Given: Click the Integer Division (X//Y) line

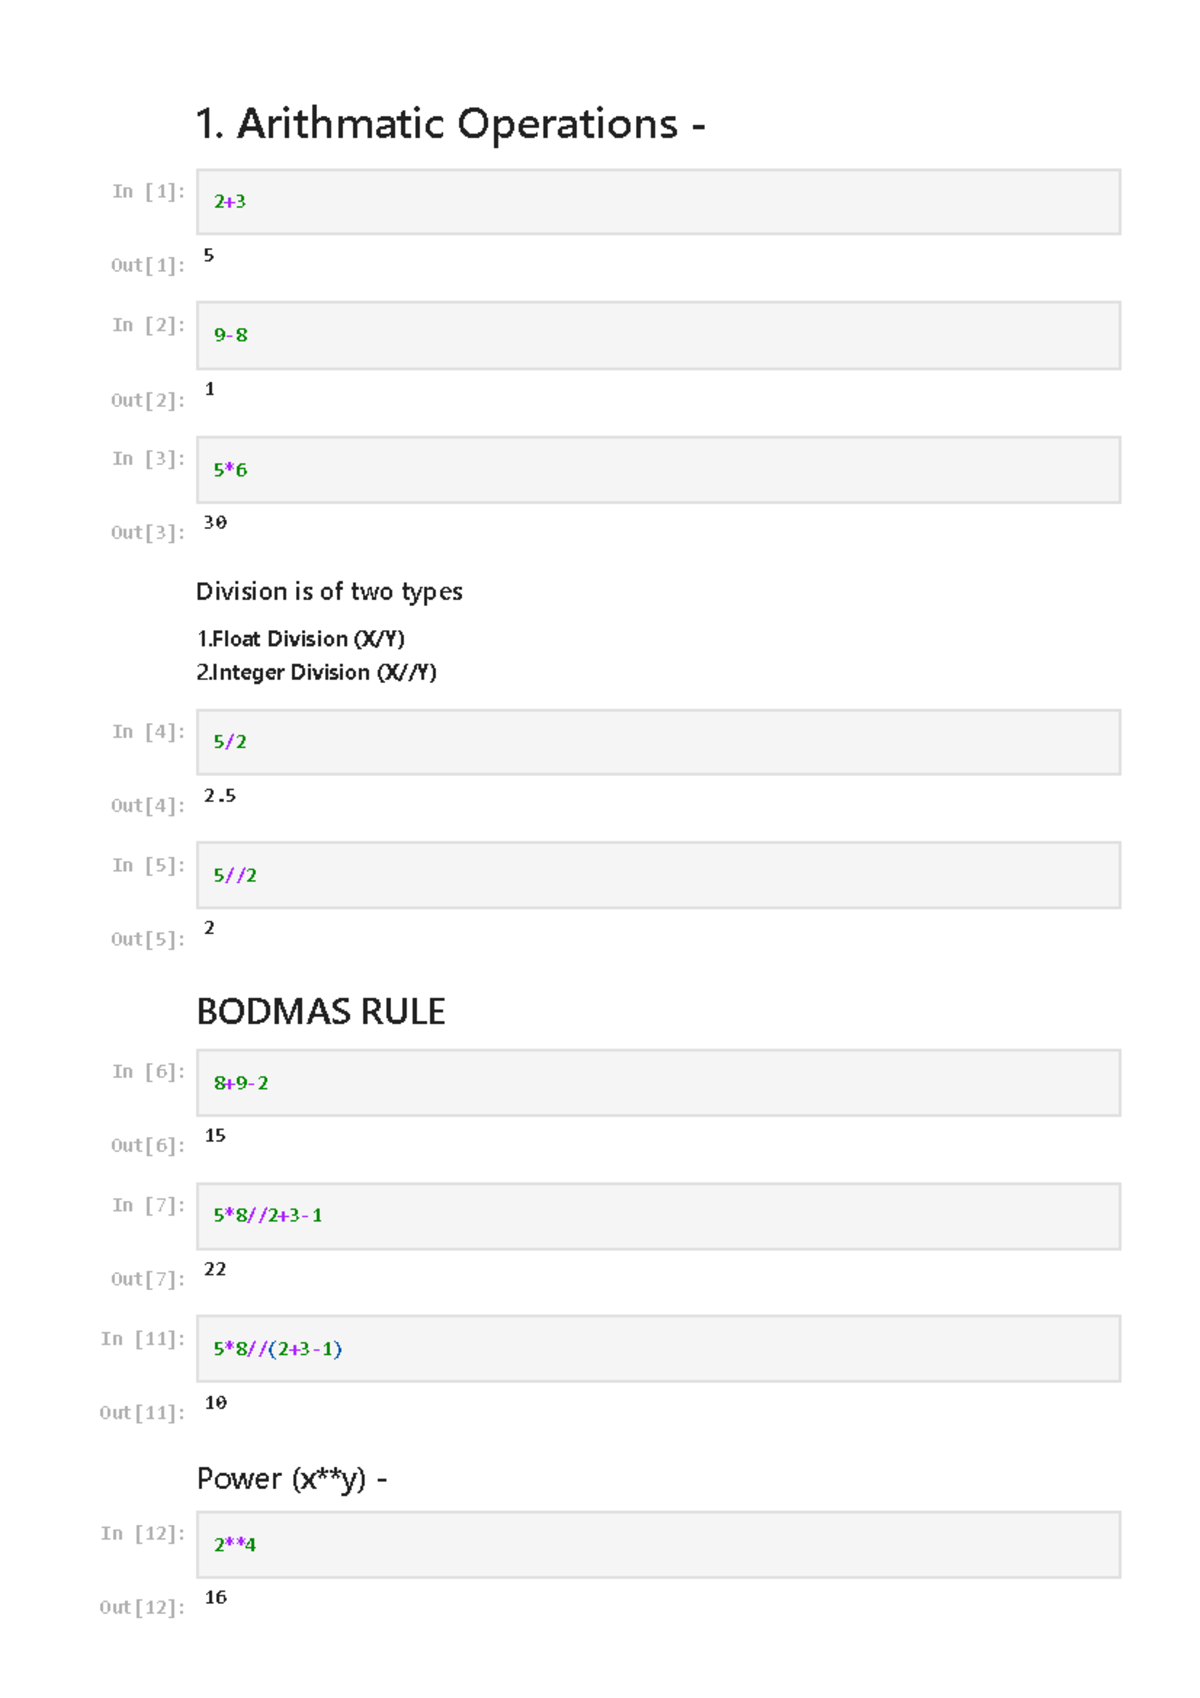Looking at the screenshot, I should click(x=316, y=673).
